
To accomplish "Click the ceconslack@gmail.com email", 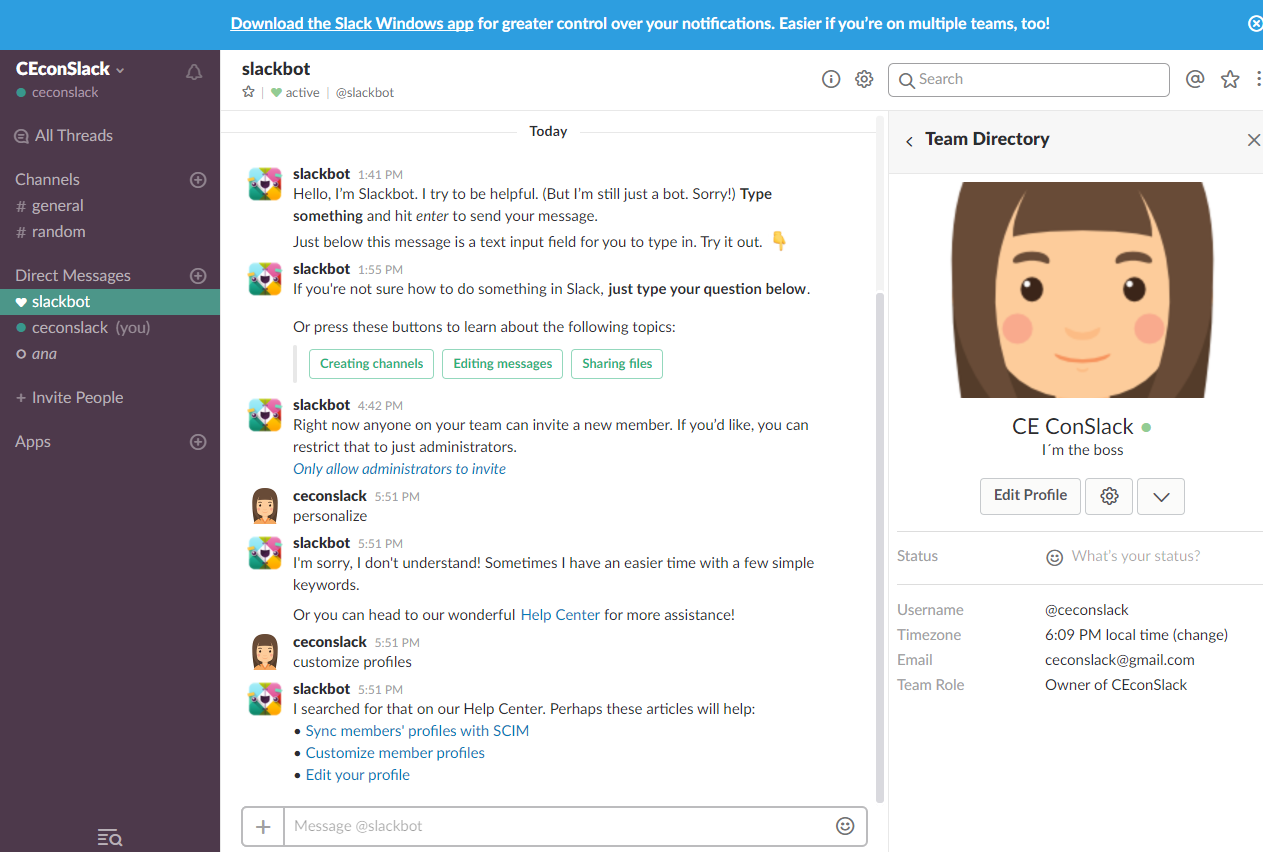I will [1120, 660].
